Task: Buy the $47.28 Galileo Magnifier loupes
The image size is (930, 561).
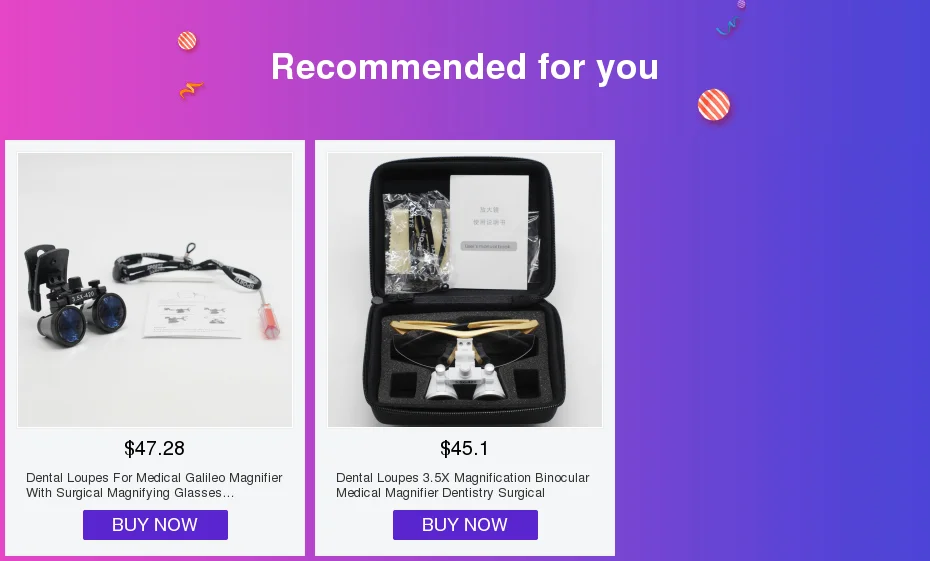Action: pyautogui.click(x=155, y=525)
